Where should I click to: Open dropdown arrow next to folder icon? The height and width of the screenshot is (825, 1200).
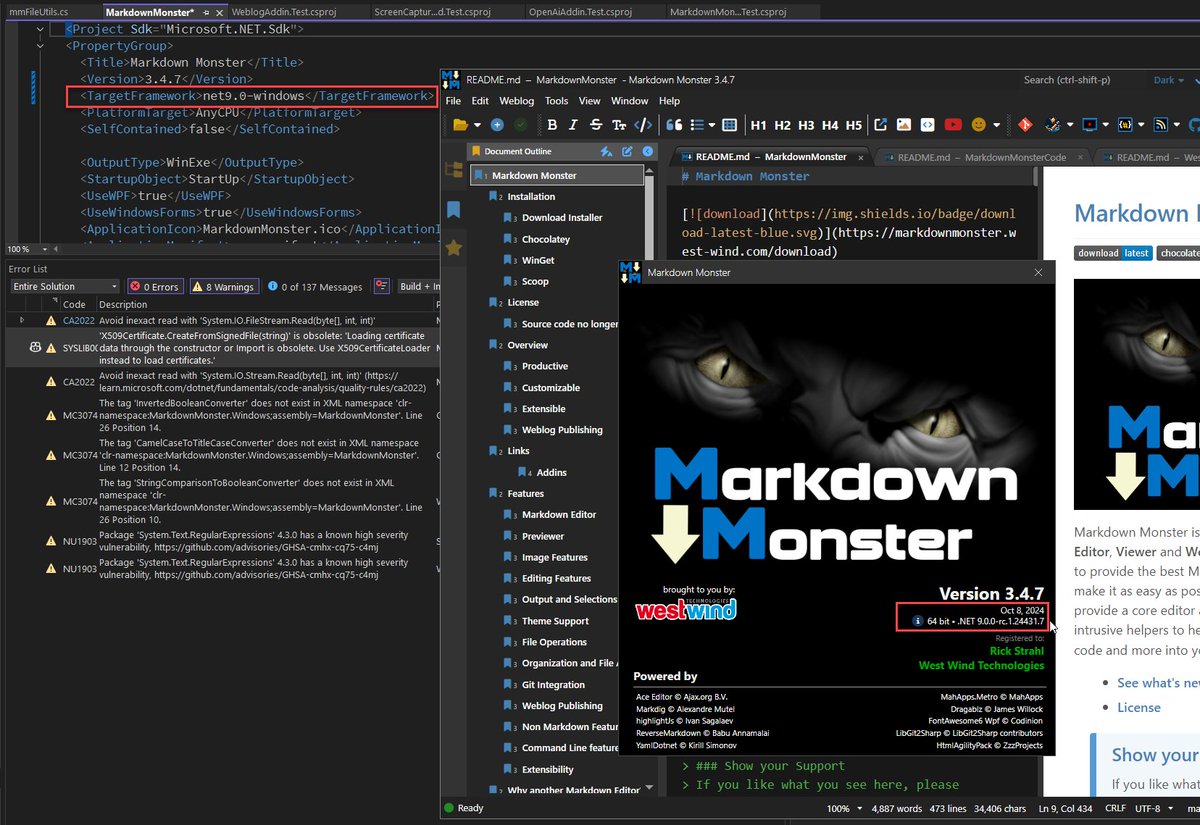[478, 126]
